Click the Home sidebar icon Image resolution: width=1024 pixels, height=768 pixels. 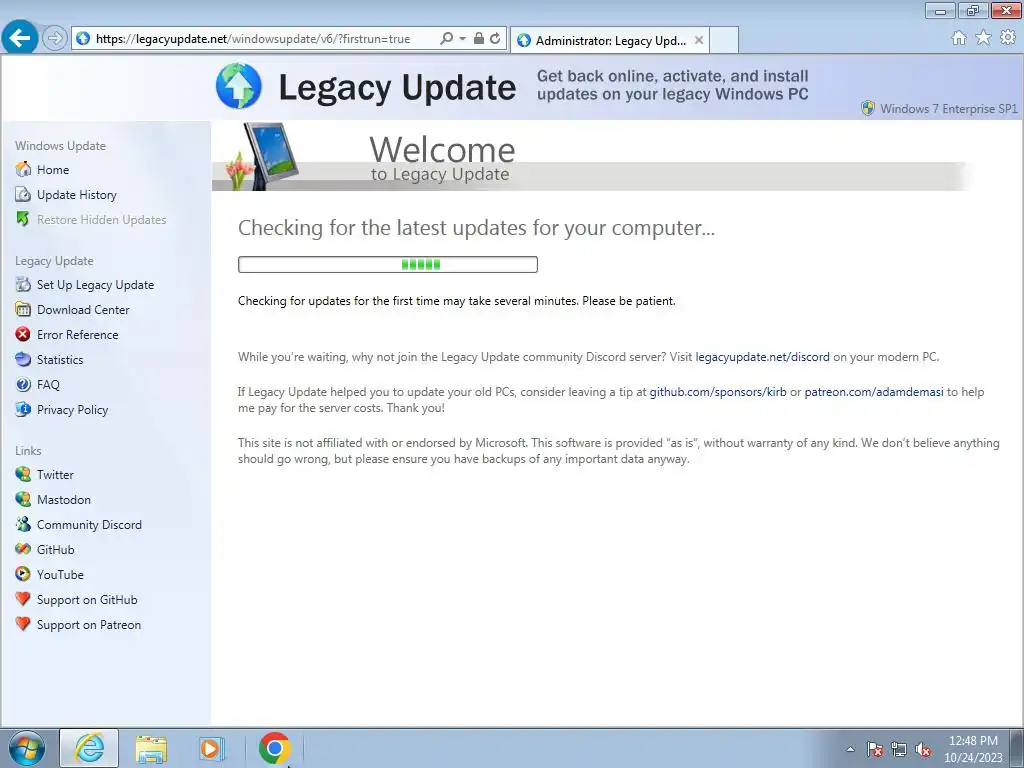pos(23,169)
